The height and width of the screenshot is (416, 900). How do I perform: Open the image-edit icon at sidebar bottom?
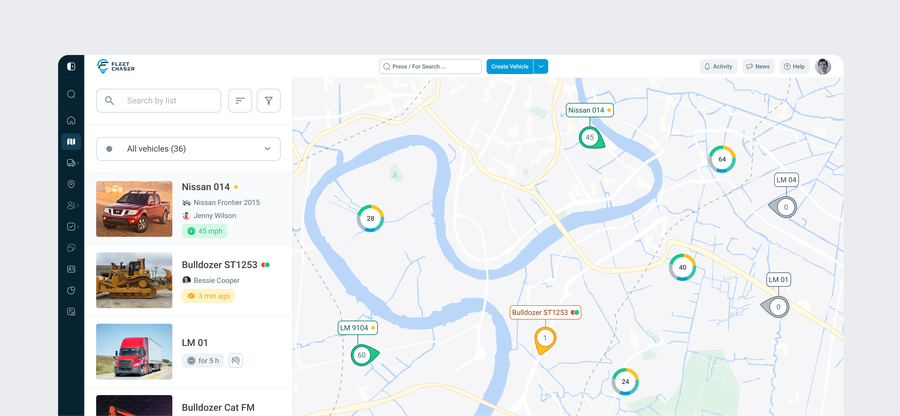coord(71,312)
